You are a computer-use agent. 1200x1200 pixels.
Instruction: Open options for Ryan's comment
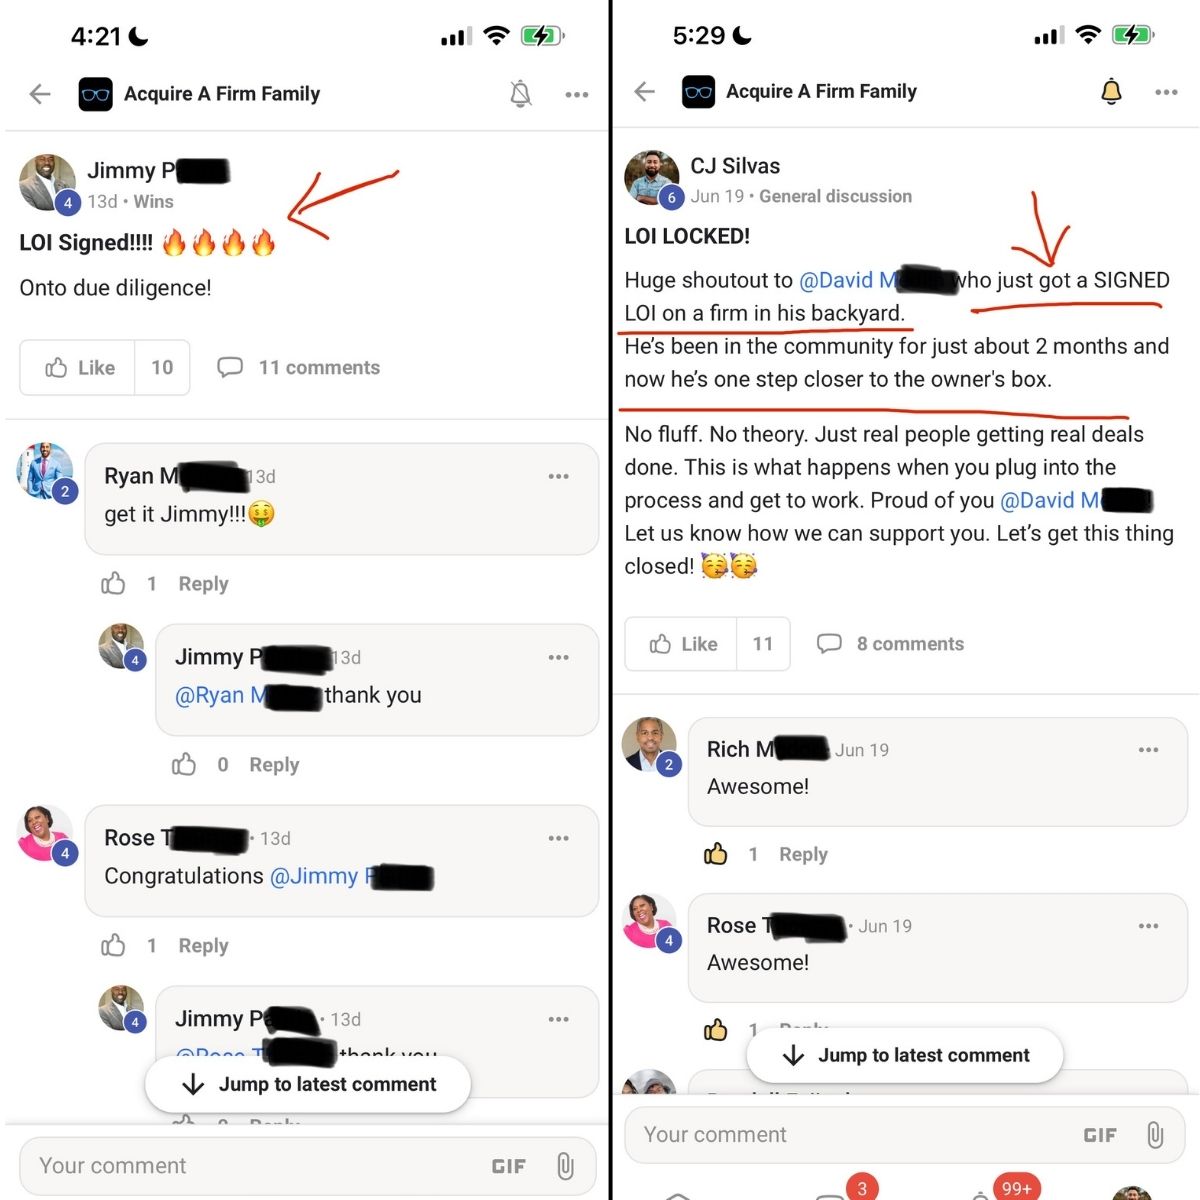click(x=559, y=477)
